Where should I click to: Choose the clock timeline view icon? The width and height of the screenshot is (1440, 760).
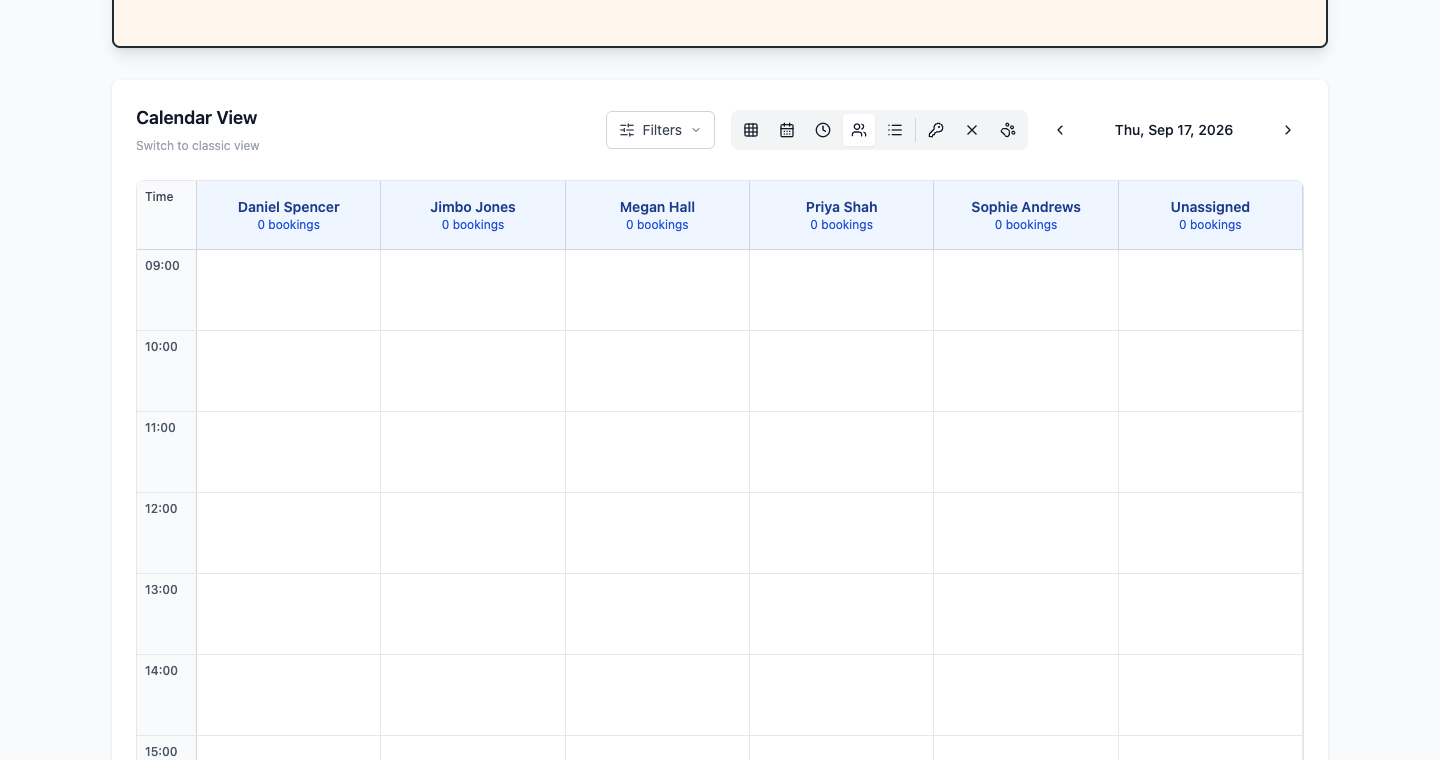pos(823,130)
